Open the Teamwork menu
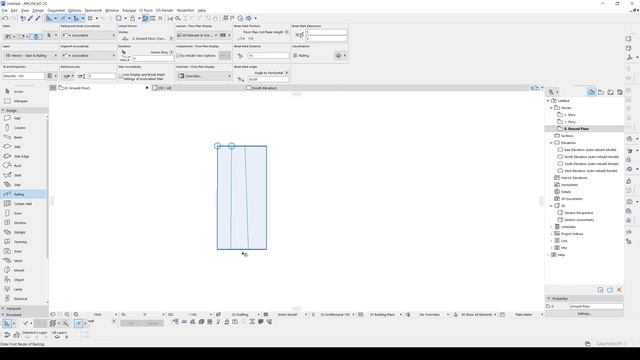 [x=93, y=10]
